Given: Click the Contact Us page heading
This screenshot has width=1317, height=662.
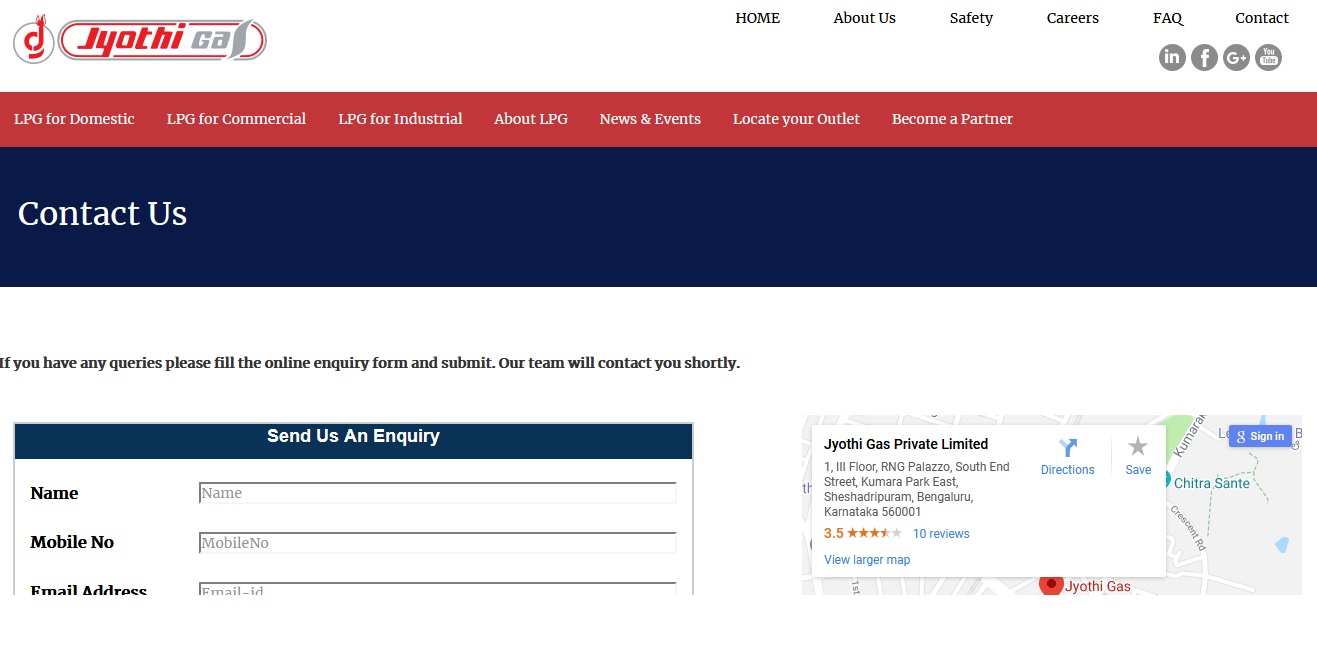Looking at the screenshot, I should coord(103,214).
